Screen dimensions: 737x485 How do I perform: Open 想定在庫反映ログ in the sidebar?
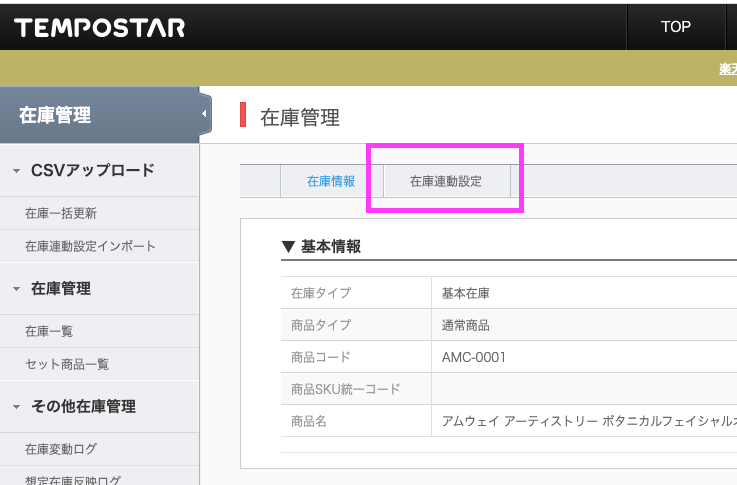pyautogui.click(x=73, y=480)
